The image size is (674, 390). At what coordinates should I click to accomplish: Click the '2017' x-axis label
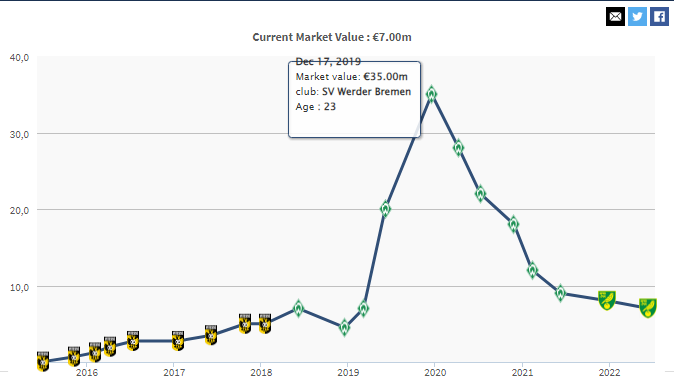point(174,372)
